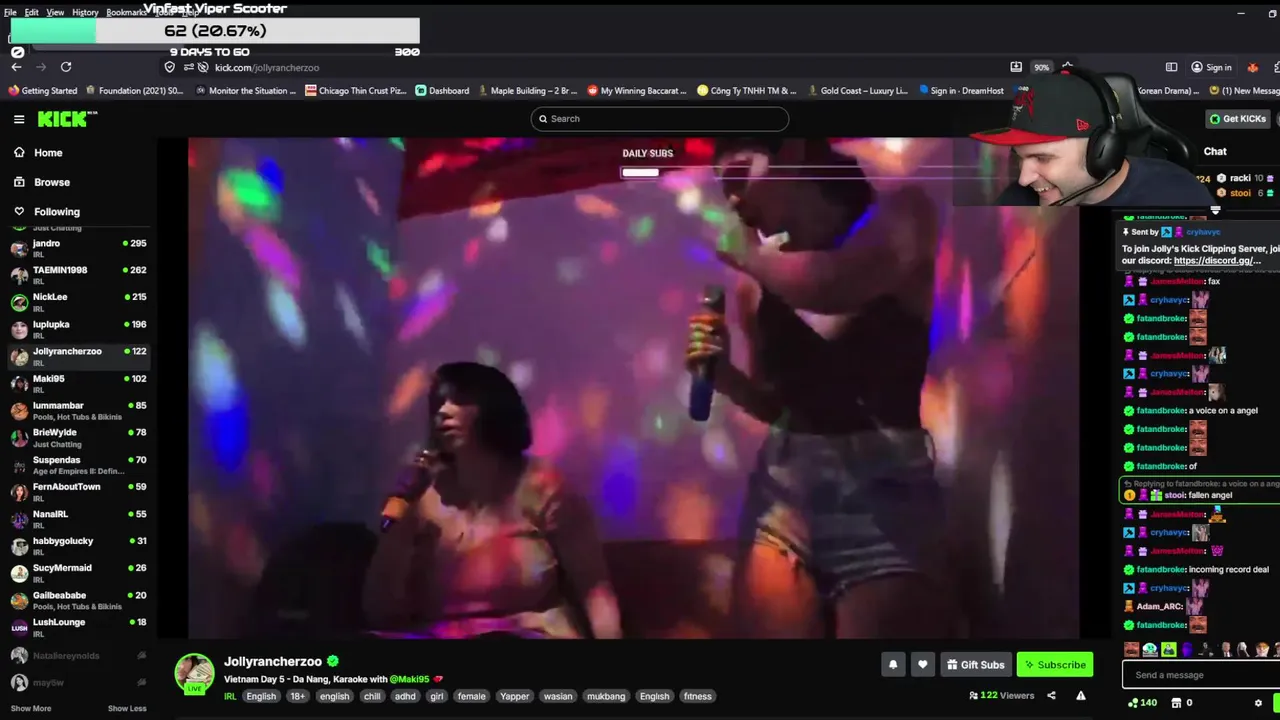Image resolution: width=1280 pixels, height=720 pixels.
Task: Open BrieWylde channel in Following list
Action: click(78, 436)
